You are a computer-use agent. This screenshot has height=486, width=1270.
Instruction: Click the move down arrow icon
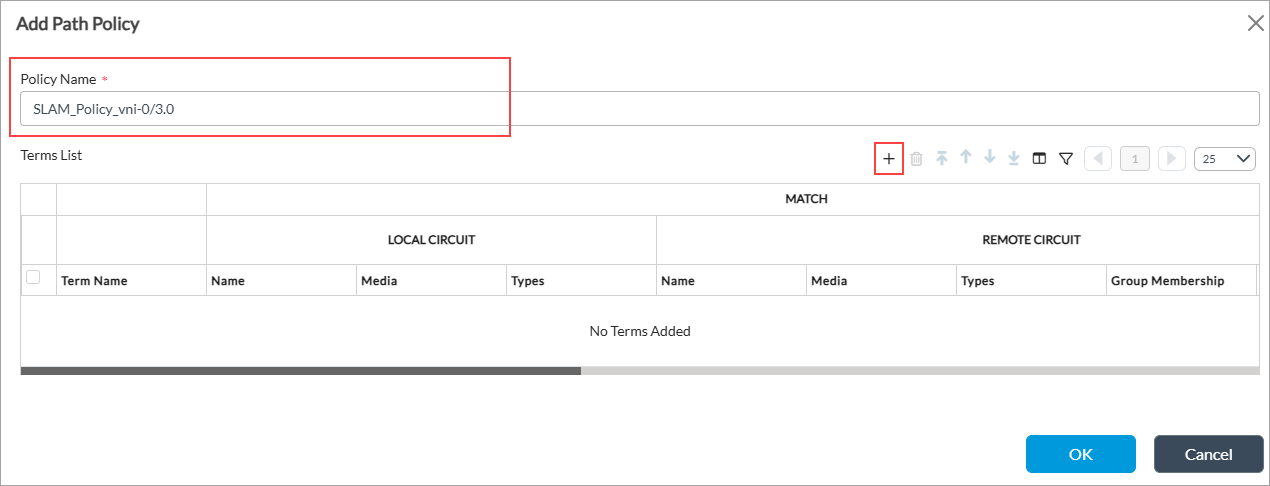990,158
